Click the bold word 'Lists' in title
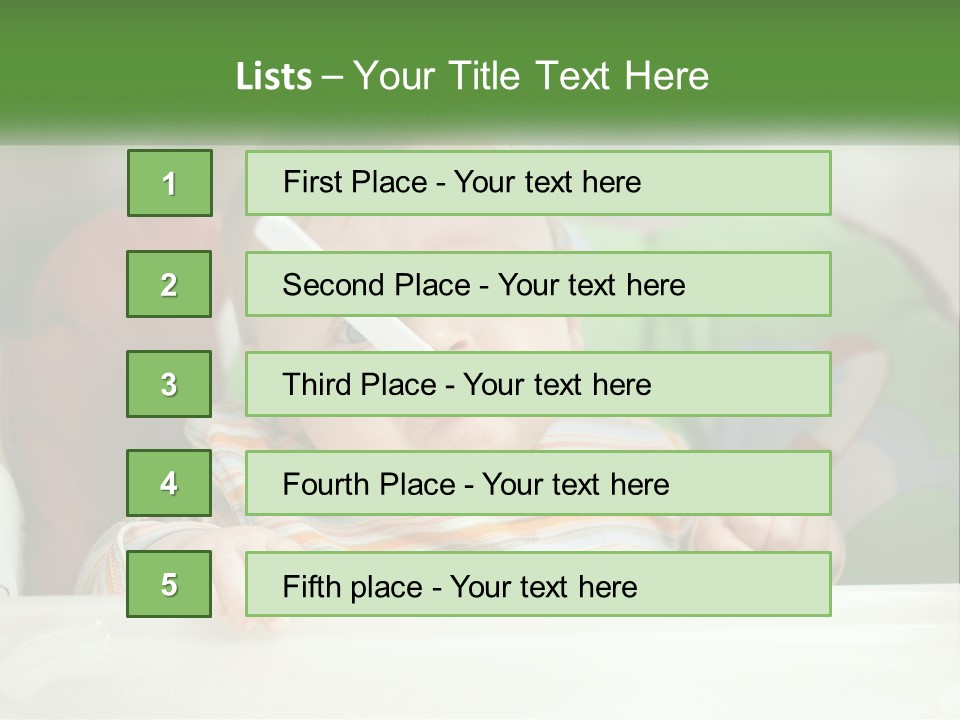Viewport: 960px width, 720px height. point(274,77)
